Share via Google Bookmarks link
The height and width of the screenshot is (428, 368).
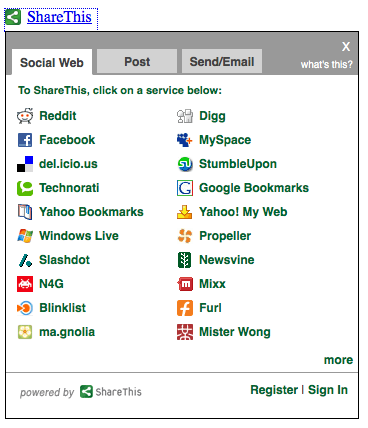(254, 188)
